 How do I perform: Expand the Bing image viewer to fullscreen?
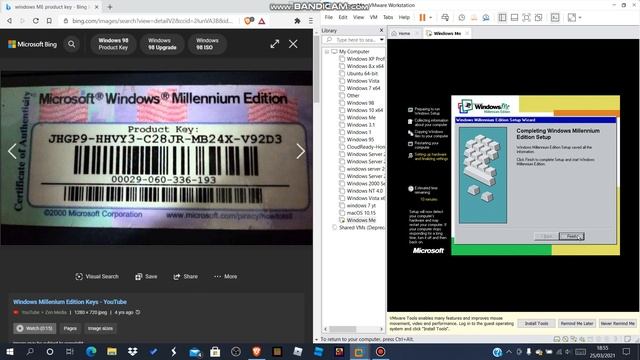pos(275,44)
